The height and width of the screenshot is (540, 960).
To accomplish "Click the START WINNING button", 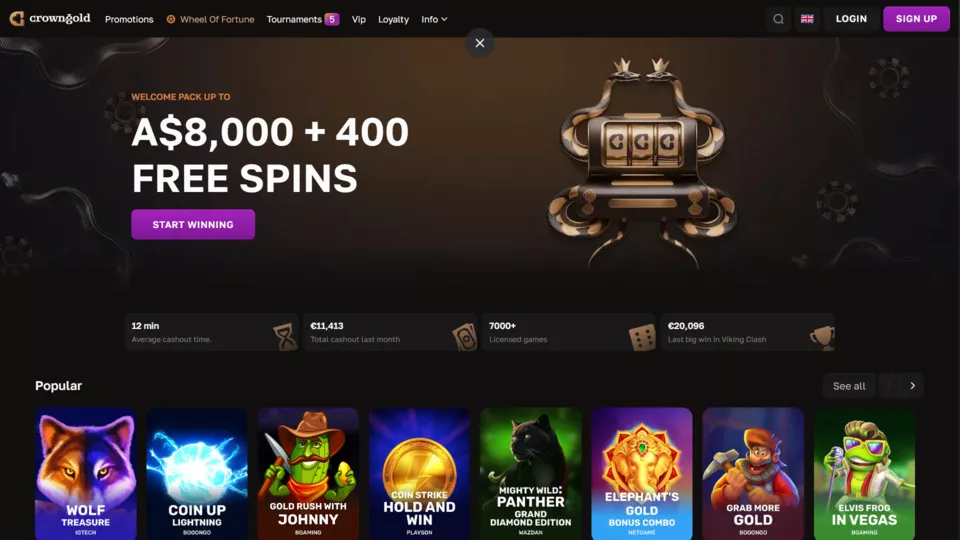I will [x=193, y=225].
